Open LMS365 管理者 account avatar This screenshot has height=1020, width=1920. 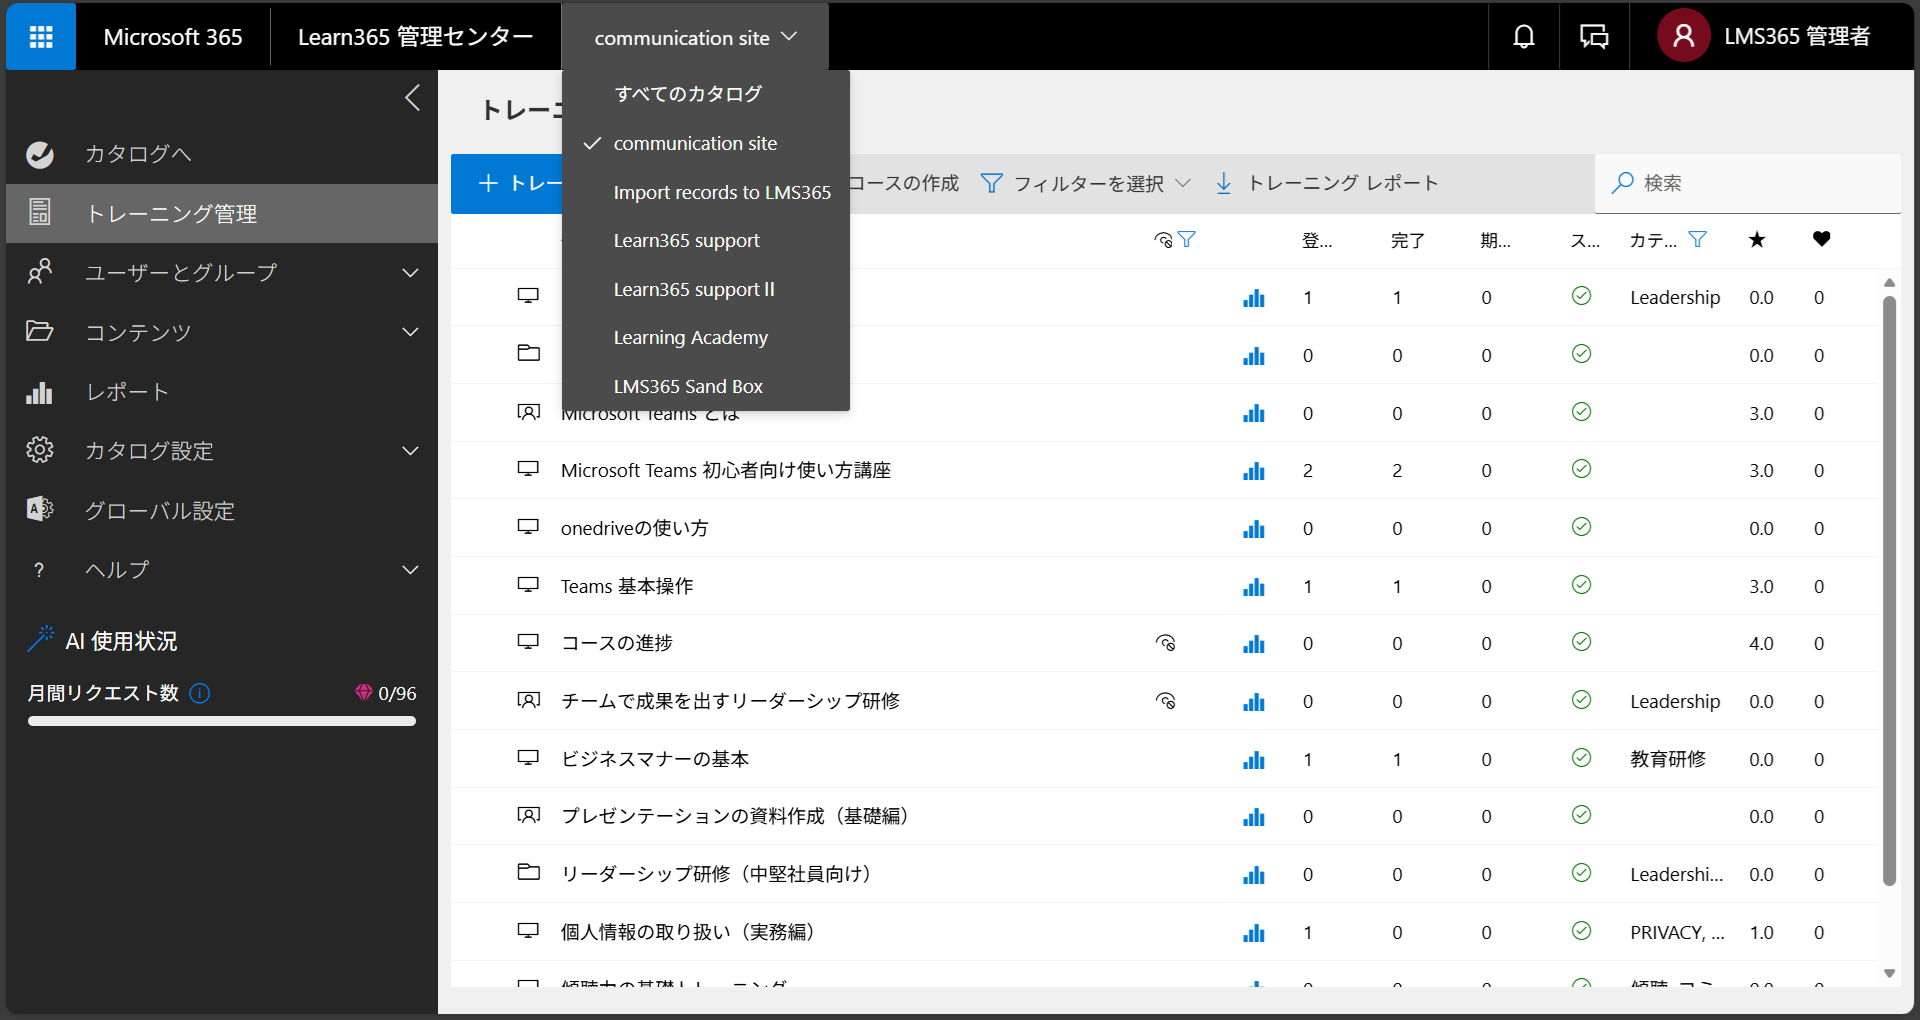pyautogui.click(x=1684, y=36)
